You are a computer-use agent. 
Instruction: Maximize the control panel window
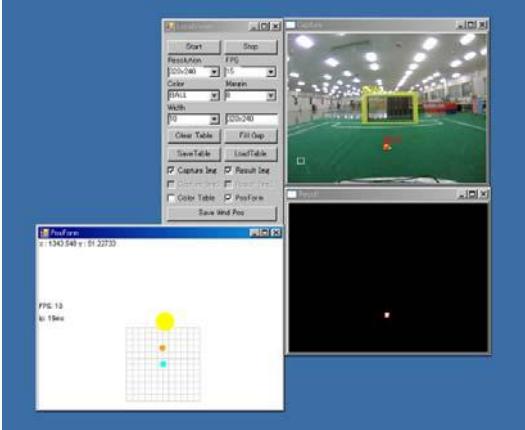[x=265, y=26]
